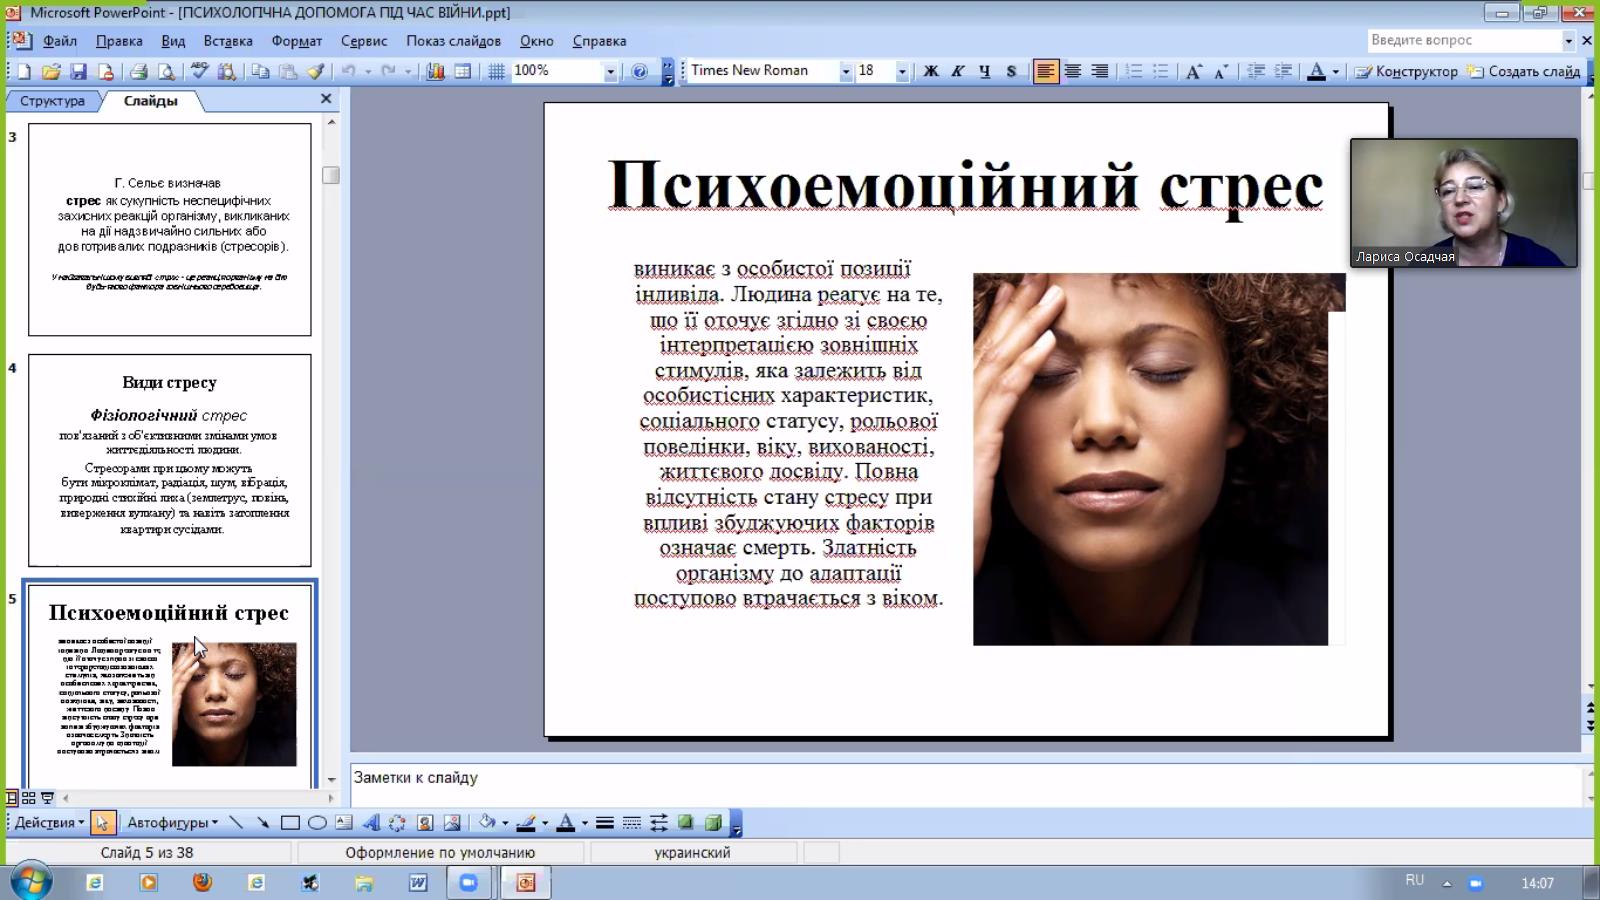Click the Windows Start button

(x=29, y=881)
